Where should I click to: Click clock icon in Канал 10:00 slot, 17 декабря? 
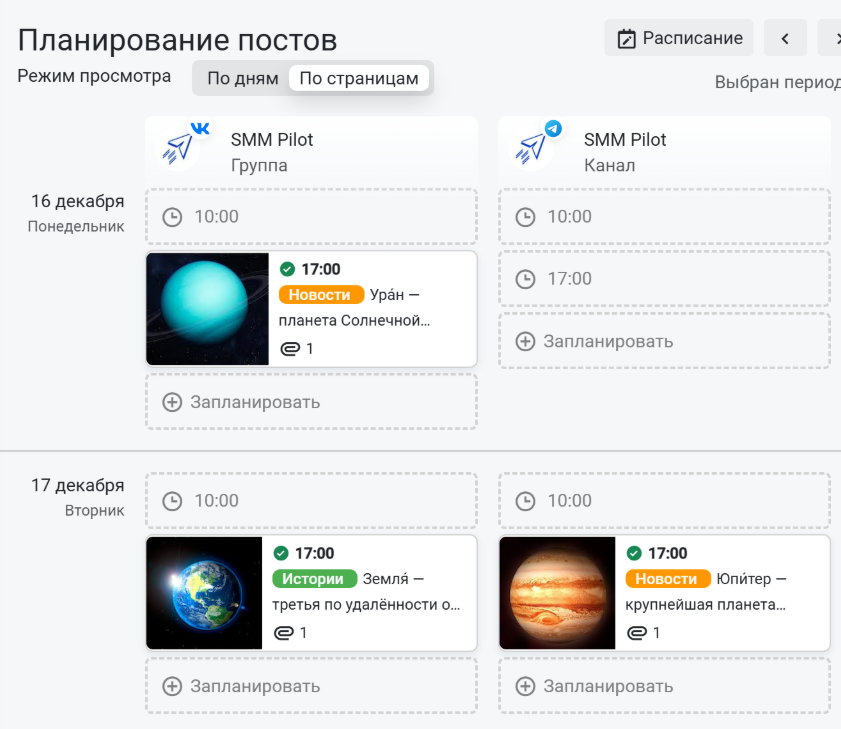[x=525, y=502]
